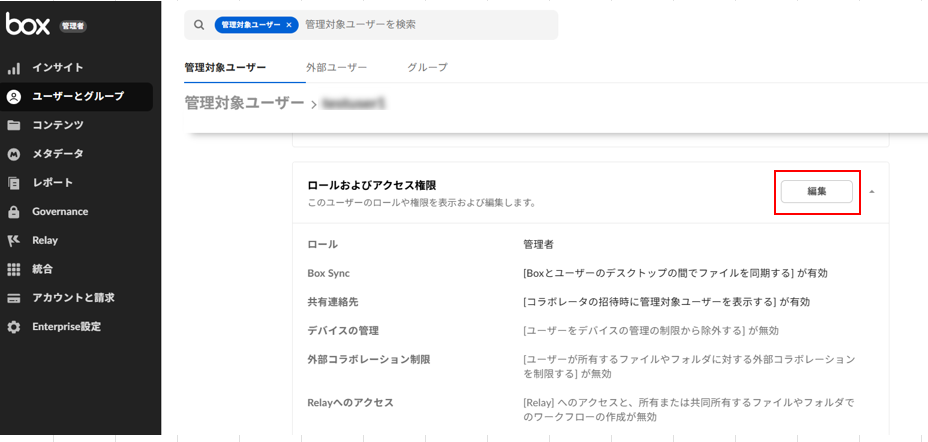Click the 編集 button

point(816,191)
